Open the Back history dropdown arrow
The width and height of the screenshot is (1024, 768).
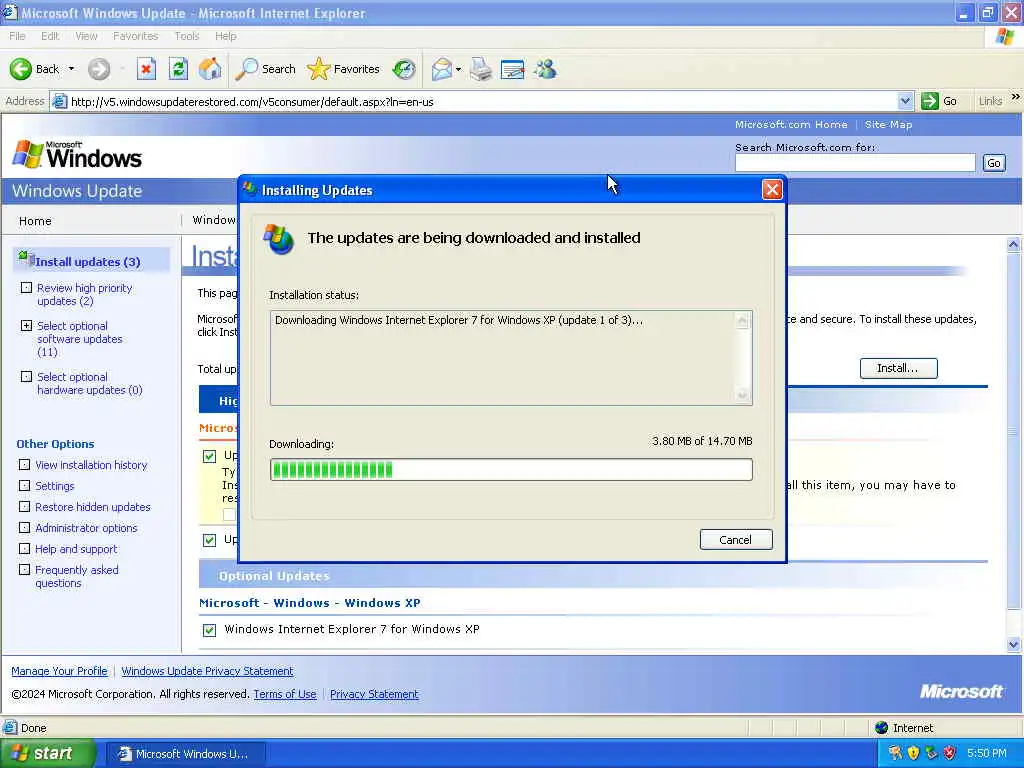click(71, 69)
